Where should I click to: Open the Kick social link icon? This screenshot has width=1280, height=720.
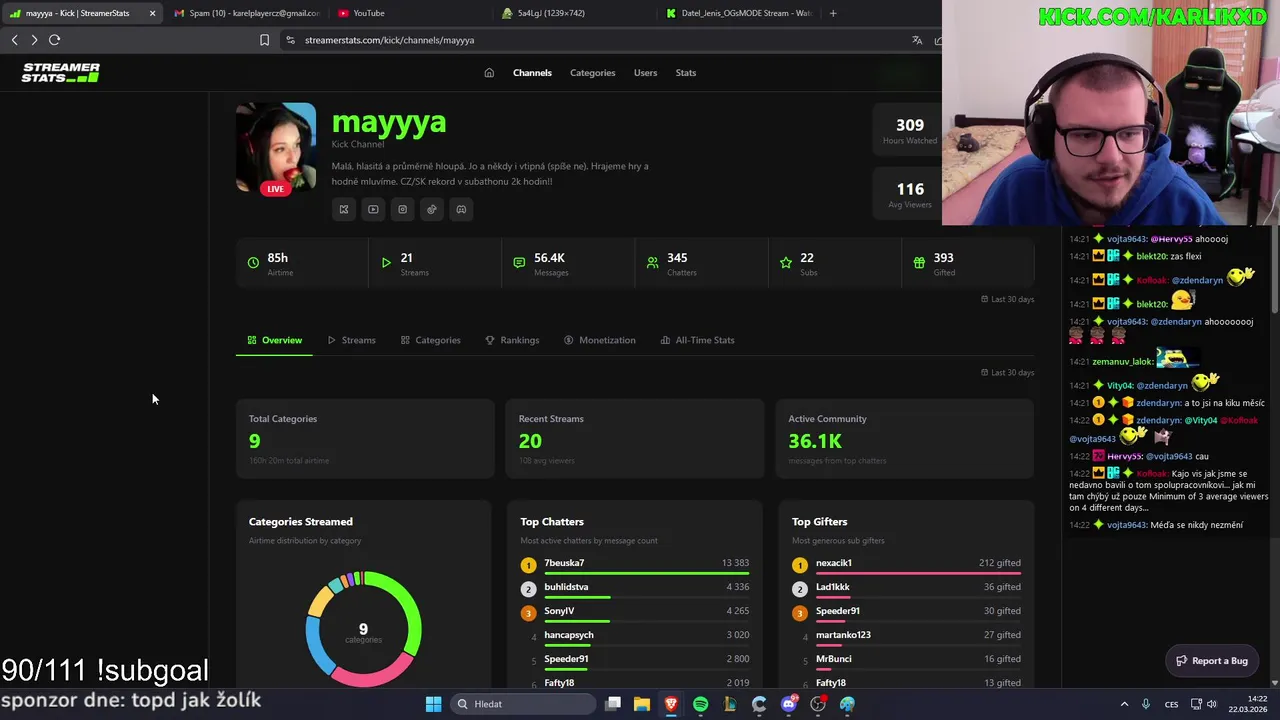(344, 209)
